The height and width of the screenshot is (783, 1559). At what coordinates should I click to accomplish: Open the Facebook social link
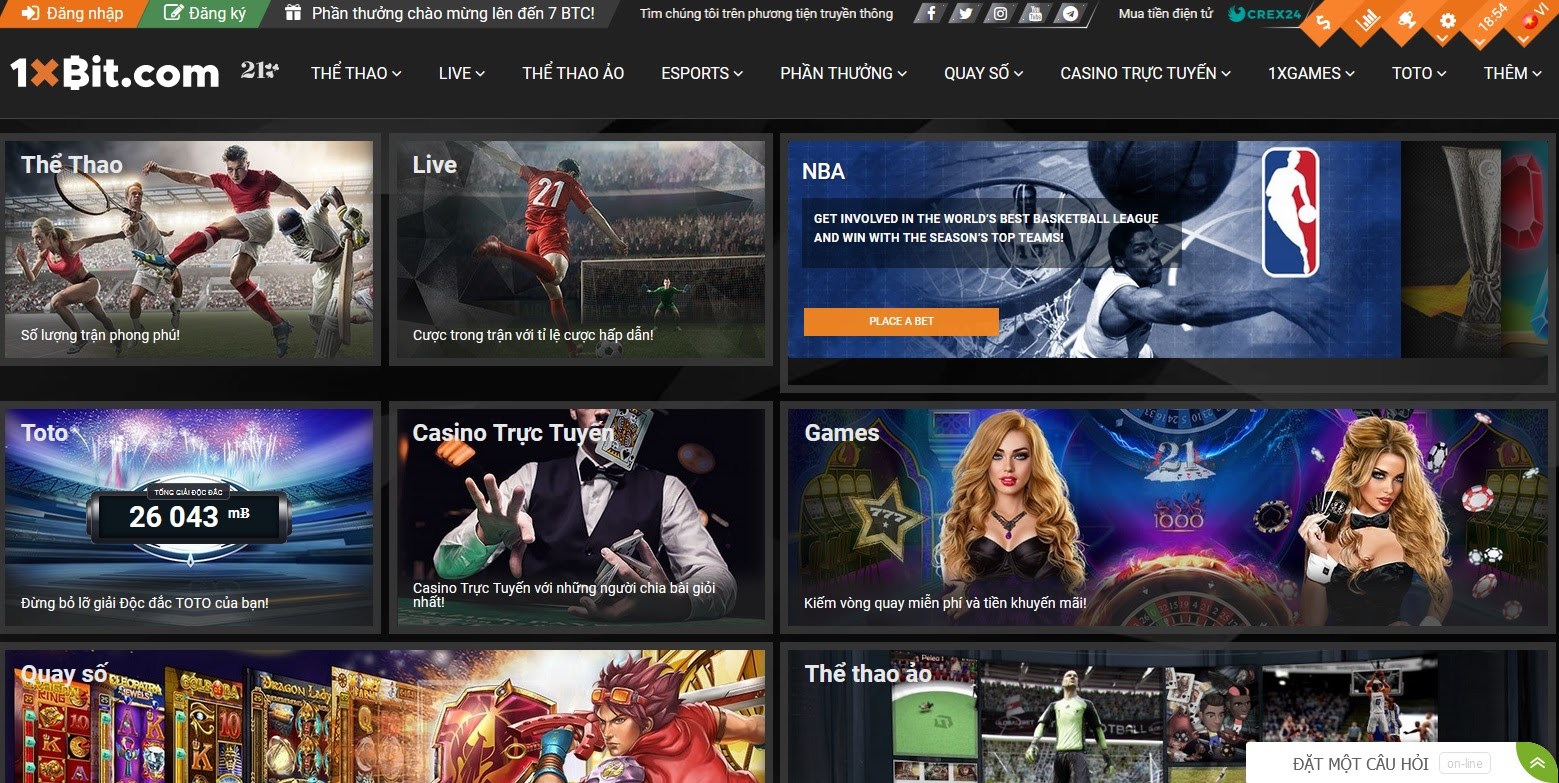[x=931, y=14]
